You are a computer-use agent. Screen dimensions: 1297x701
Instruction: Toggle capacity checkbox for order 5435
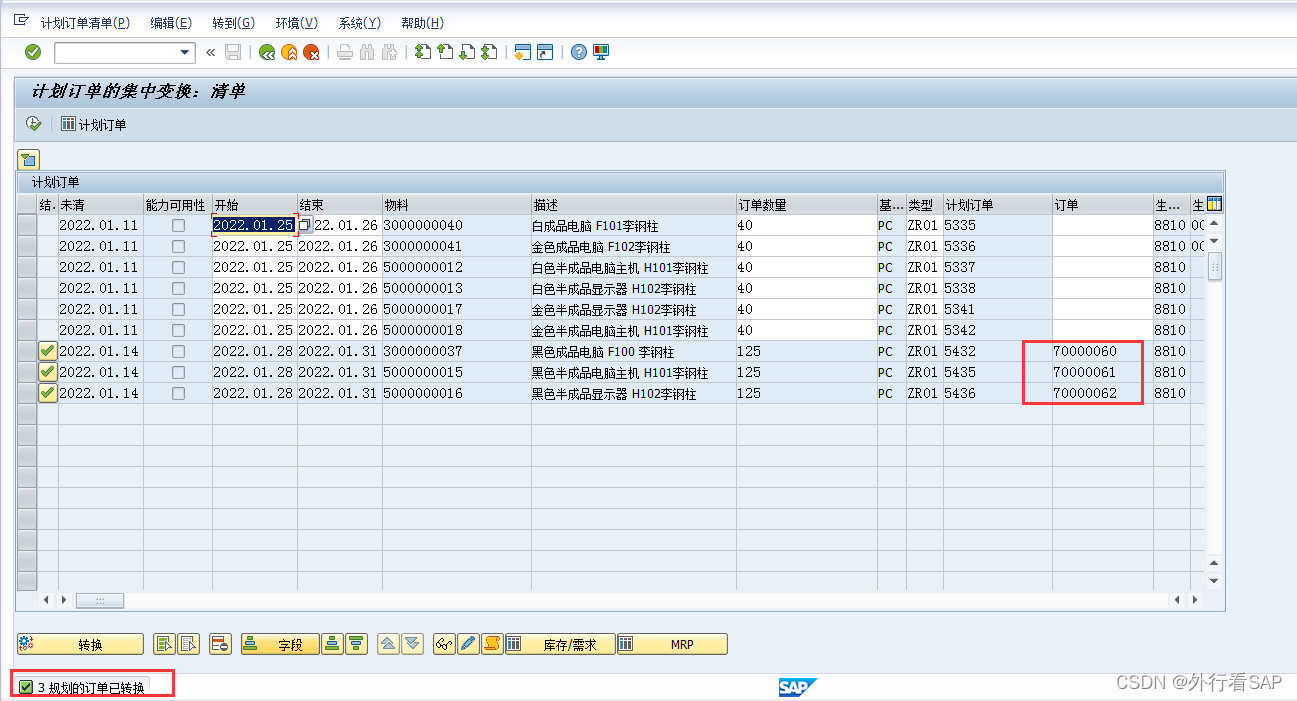[178, 373]
